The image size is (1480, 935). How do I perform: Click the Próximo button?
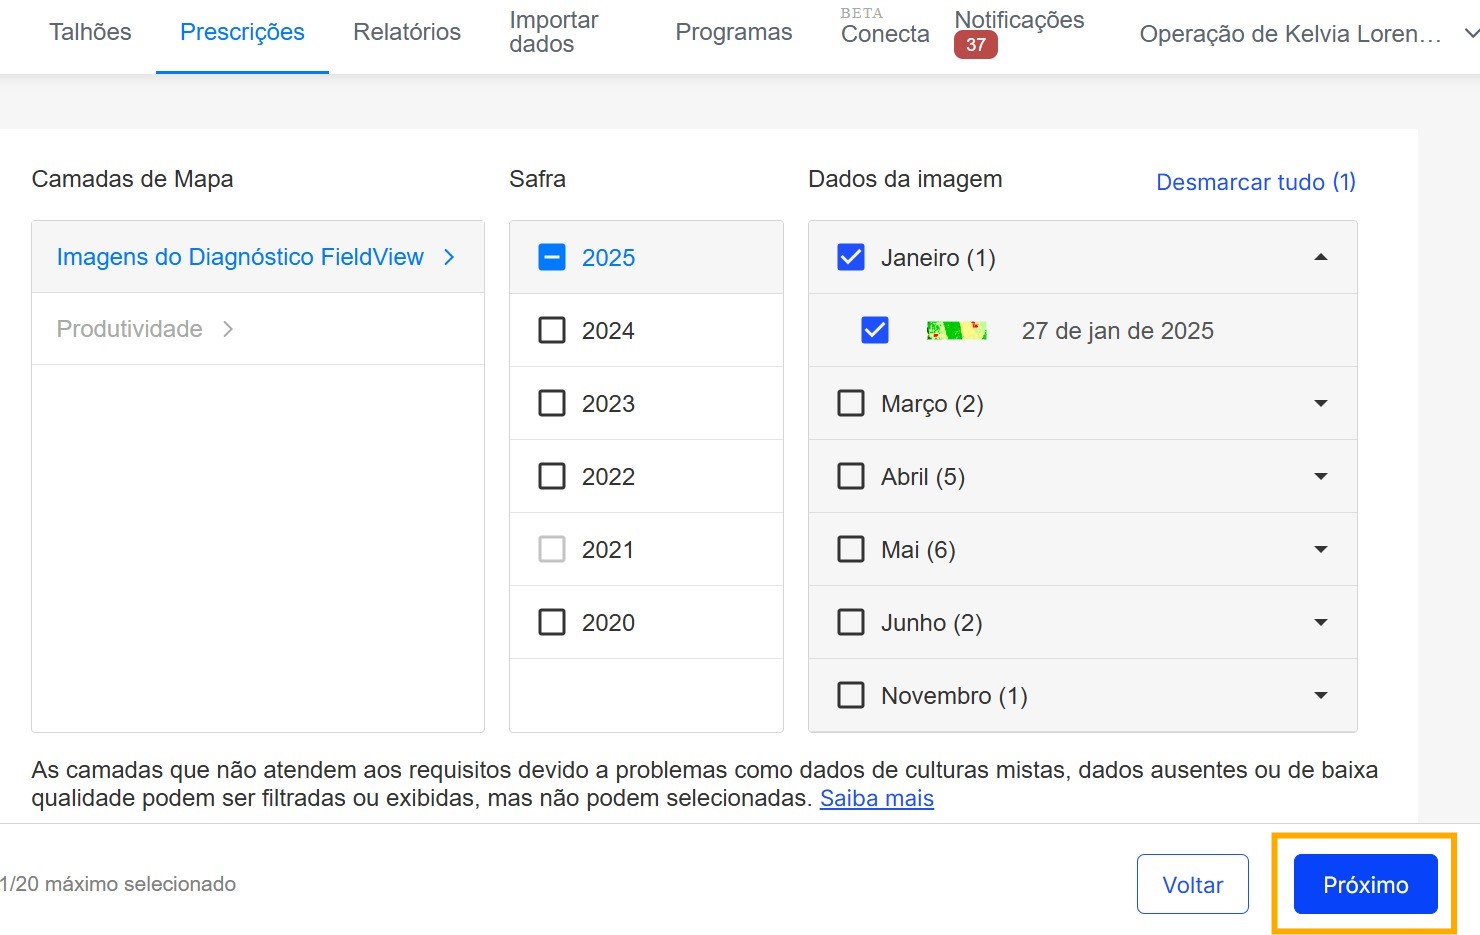click(x=1365, y=885)
